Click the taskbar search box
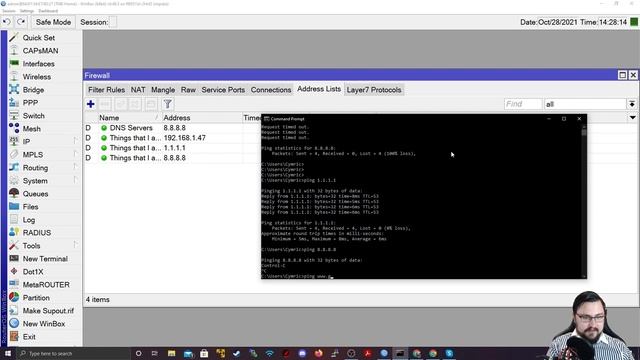The width and height of the screenshot is (640, 360). 73,353
